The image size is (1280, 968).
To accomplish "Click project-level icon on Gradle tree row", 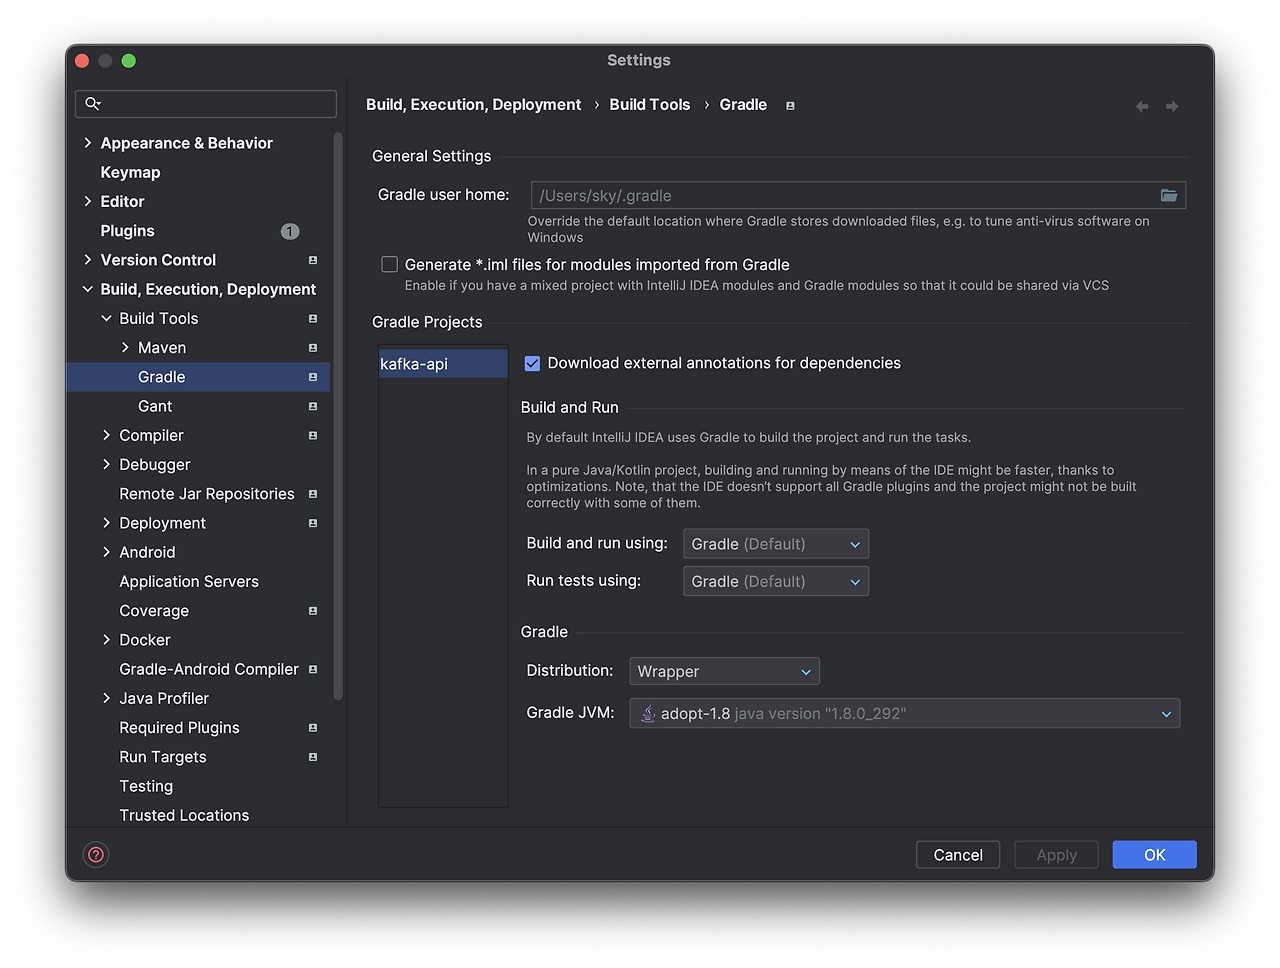I will (313, 377).
